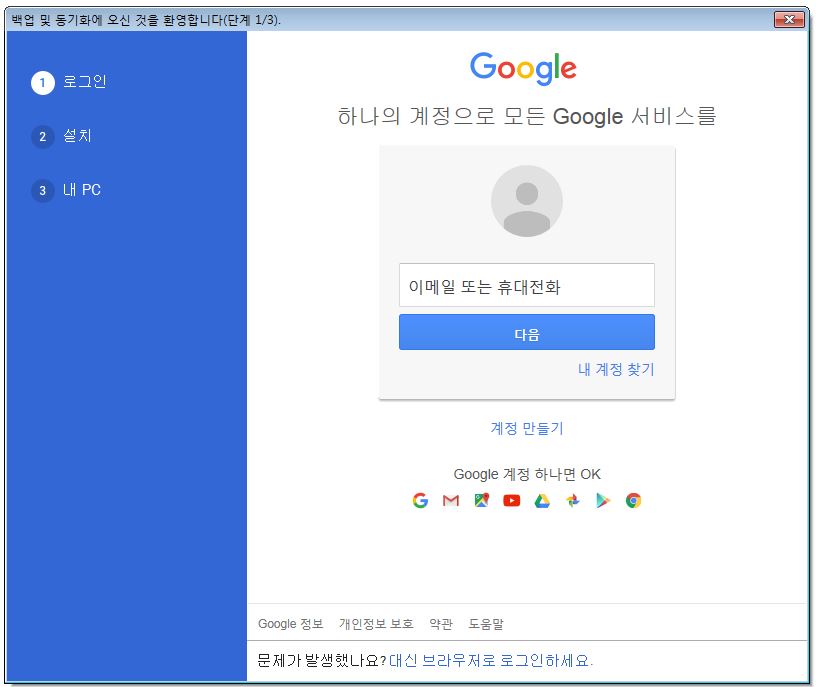The height and width of the screenshot is (687, 816).
Task: Click the 하나의 계정으로 모든 Google heading
Action: [527, 116]
